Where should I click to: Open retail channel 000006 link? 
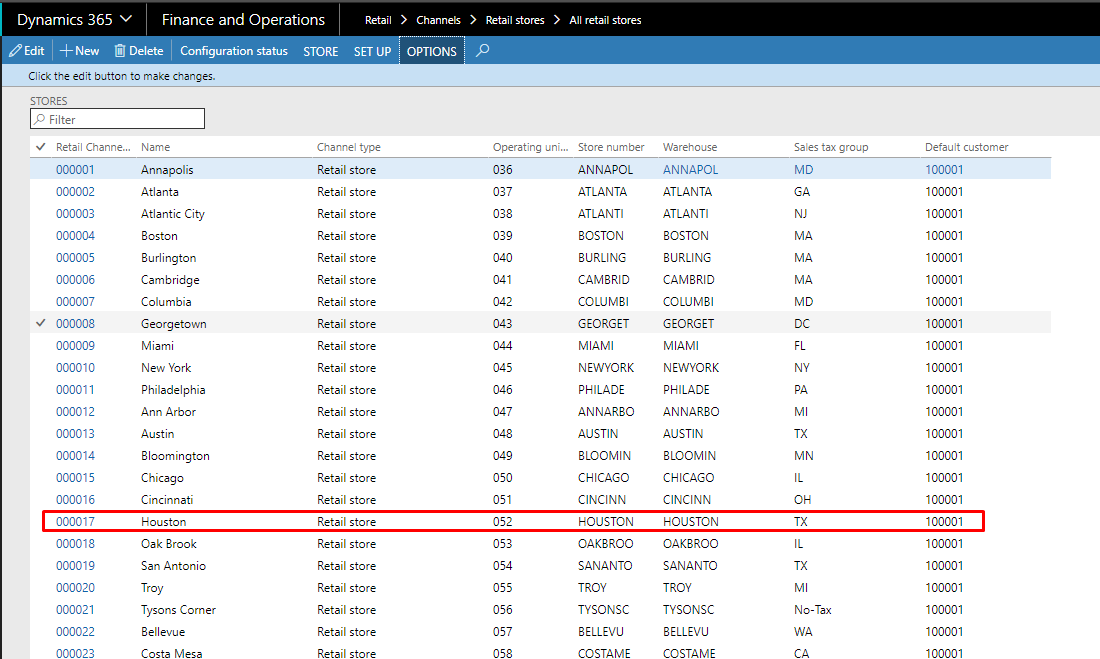(75, 279)
